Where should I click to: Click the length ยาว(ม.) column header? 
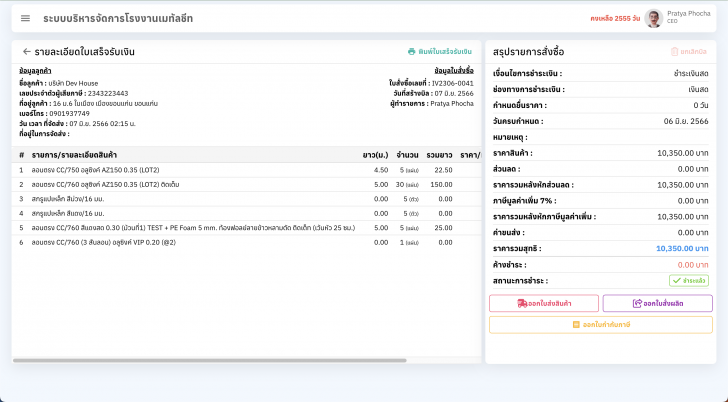(x=375, y=155)
